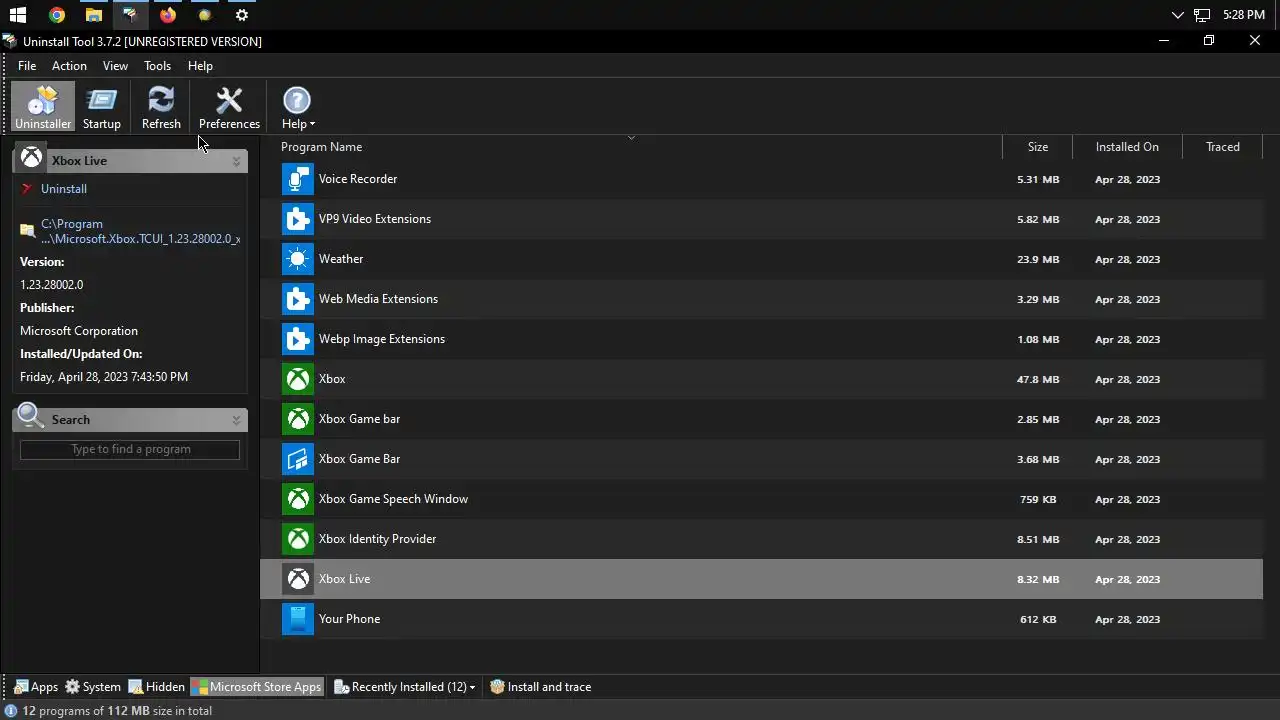Open the View menu

115,66
